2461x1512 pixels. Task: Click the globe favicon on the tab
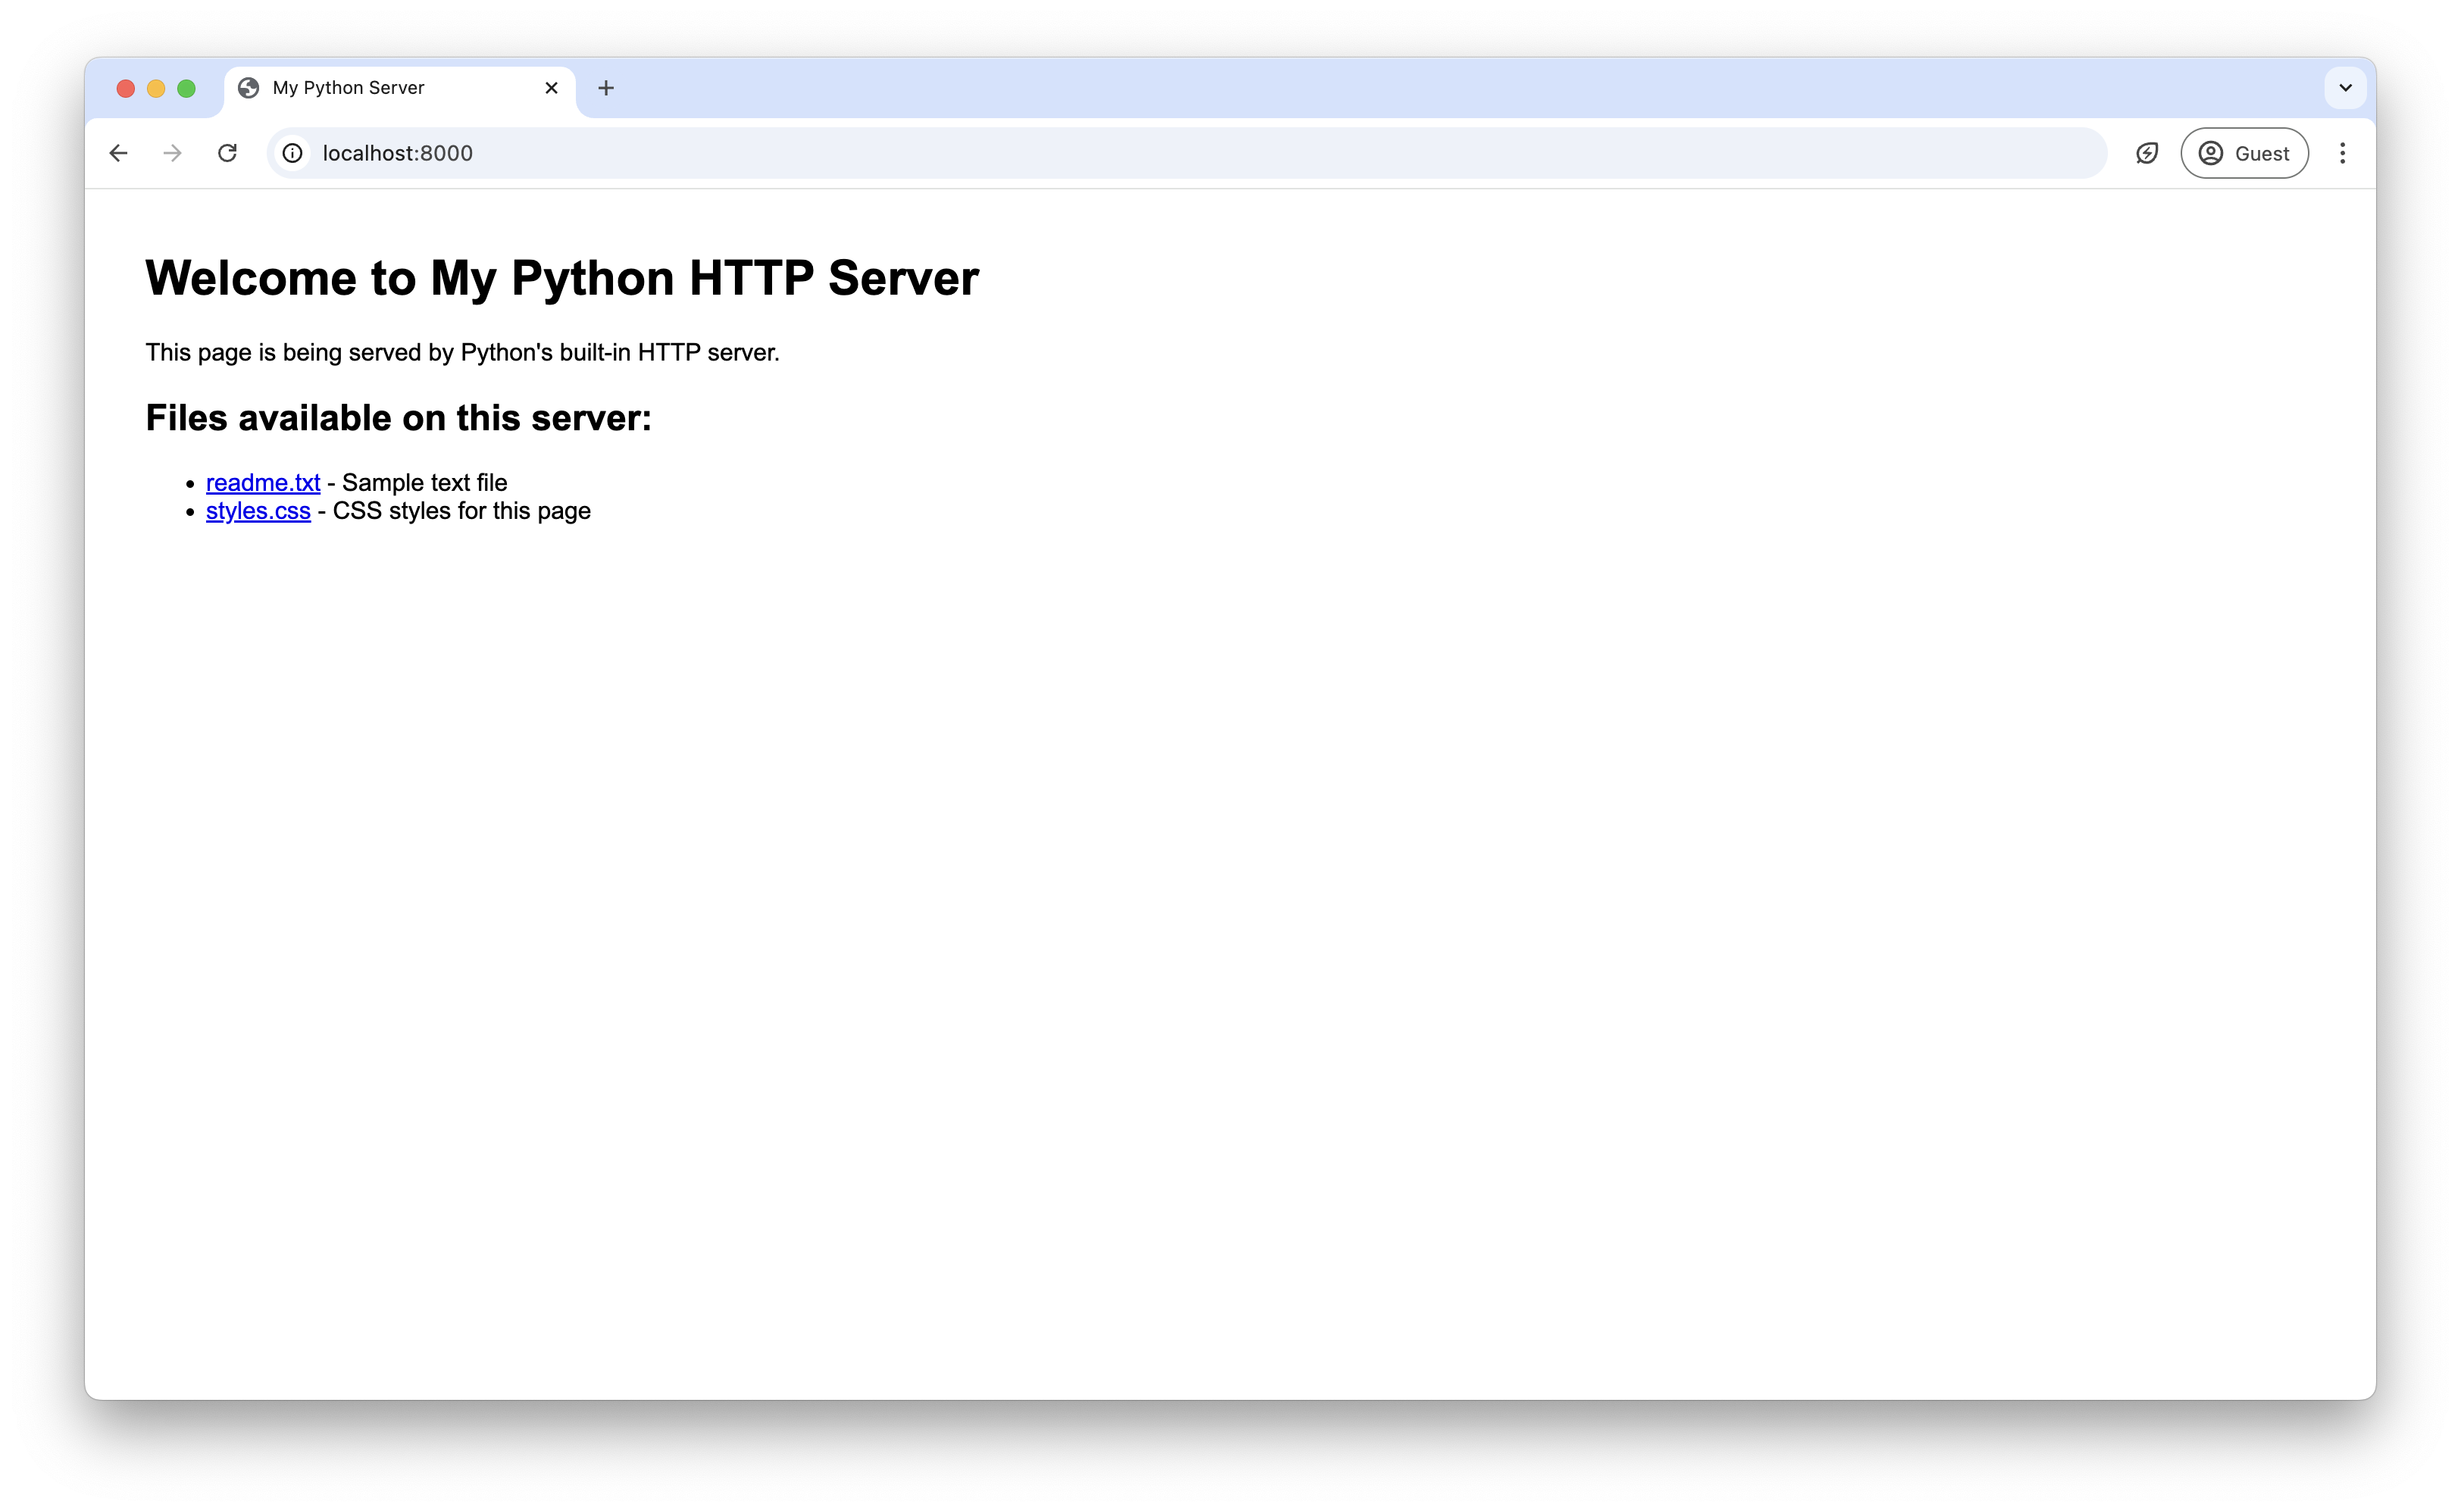249,88
